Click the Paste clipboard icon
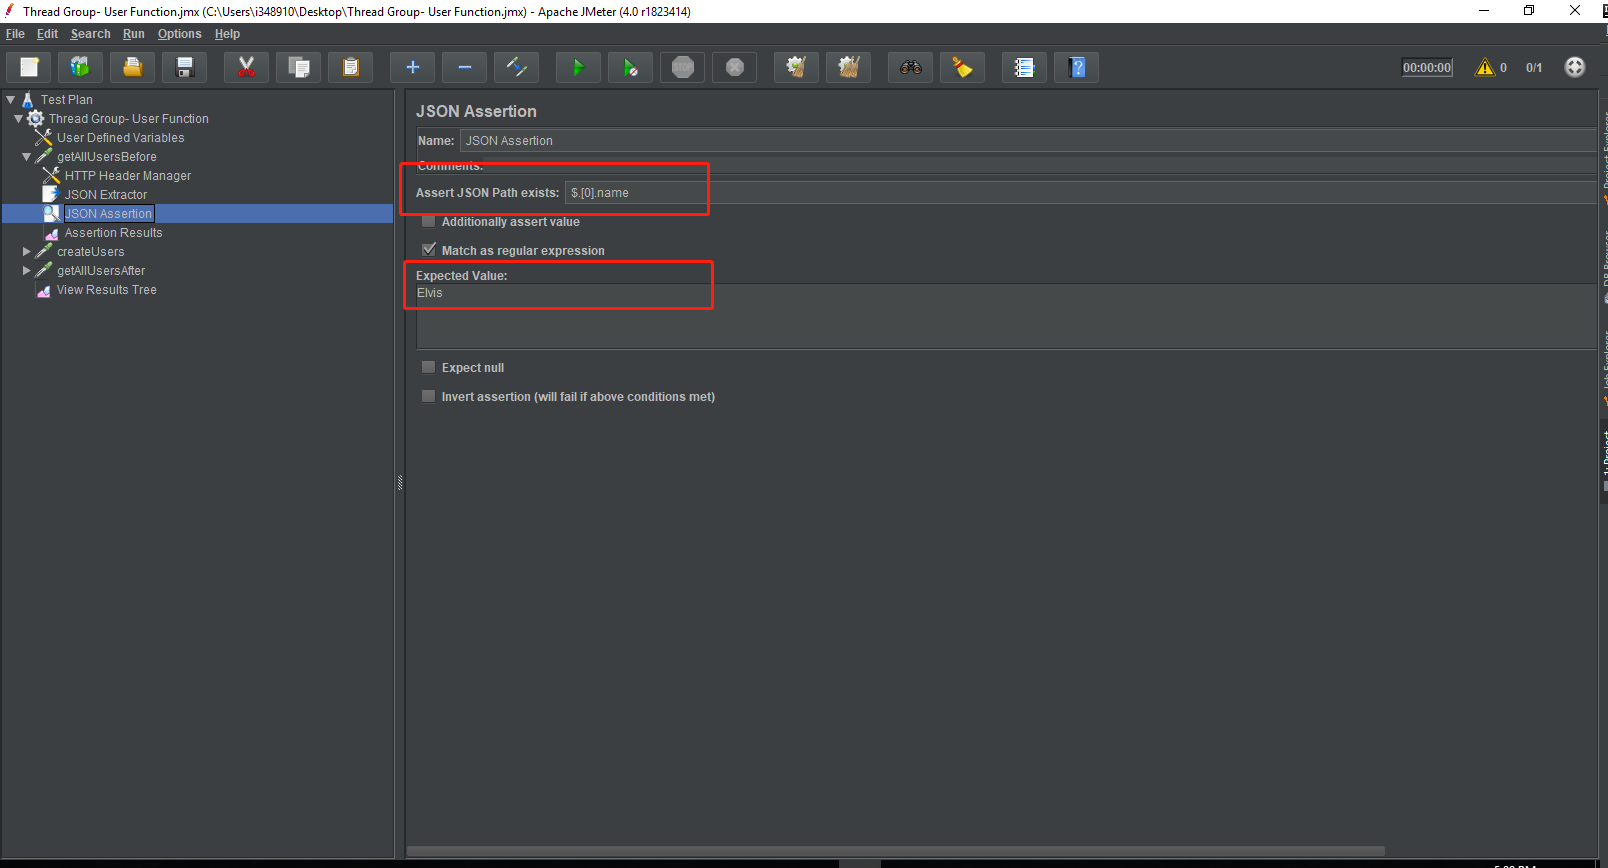Screen dimensions: 1608x868 point(350,67)
